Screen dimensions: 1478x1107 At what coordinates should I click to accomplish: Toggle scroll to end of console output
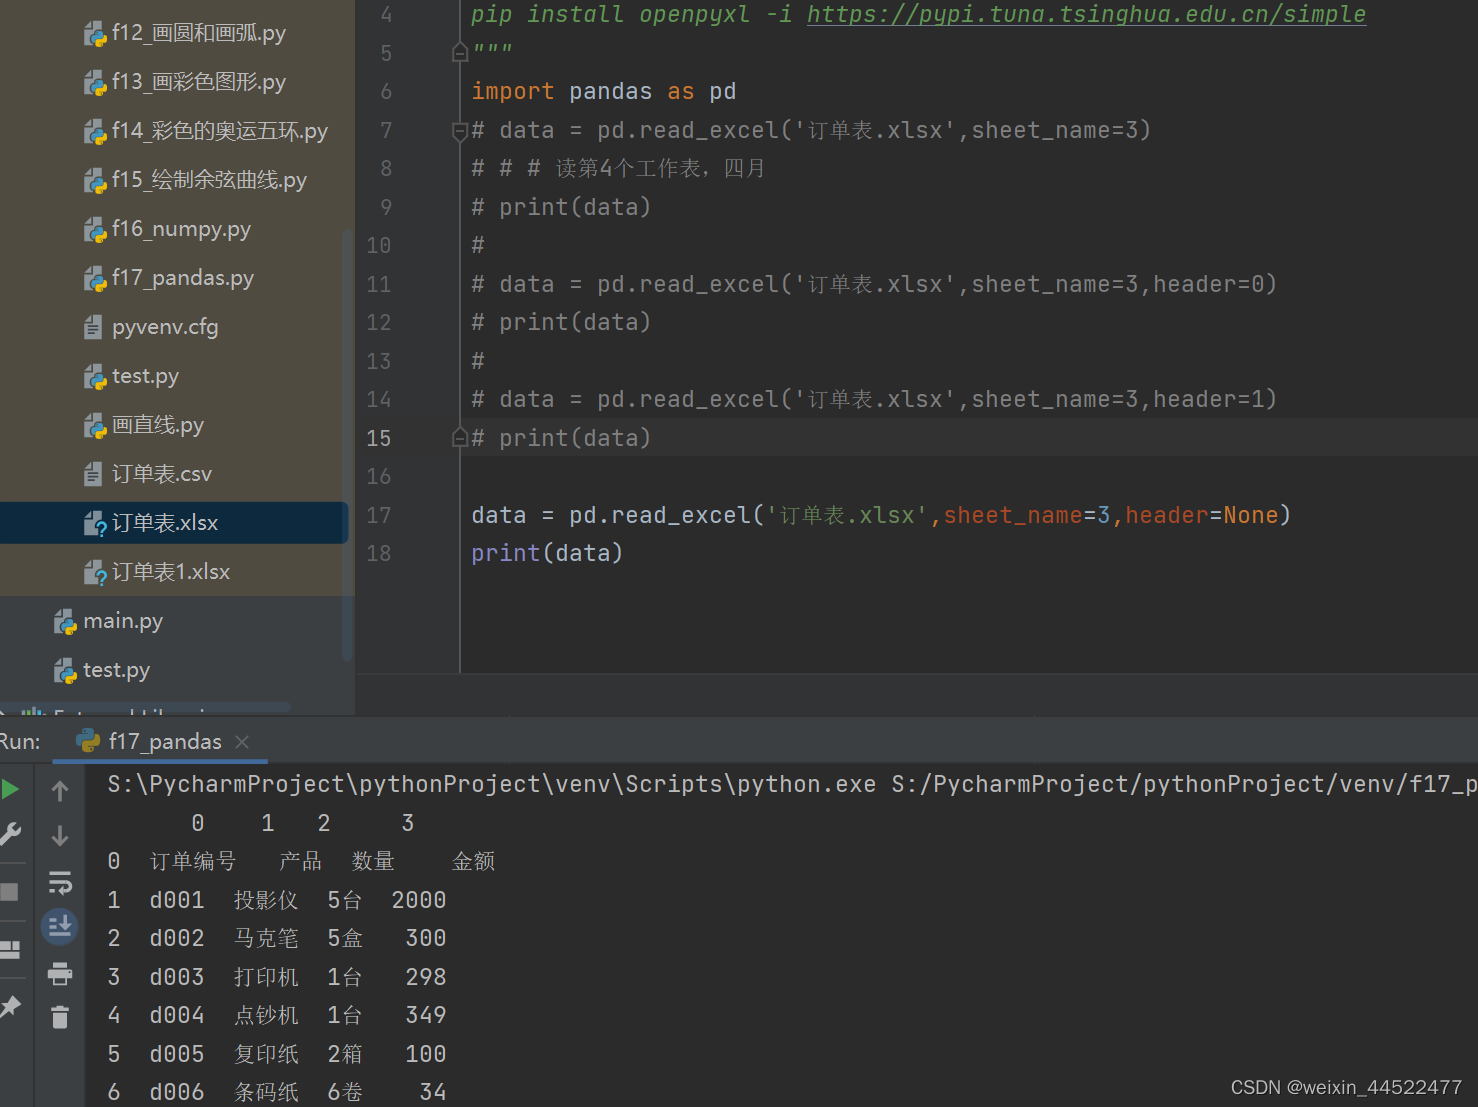[60, 927]
